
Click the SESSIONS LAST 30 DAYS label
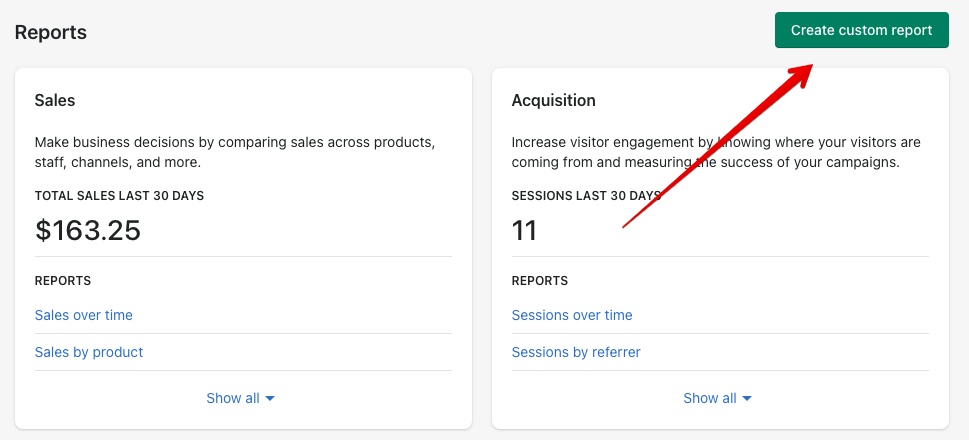(586, 196)
